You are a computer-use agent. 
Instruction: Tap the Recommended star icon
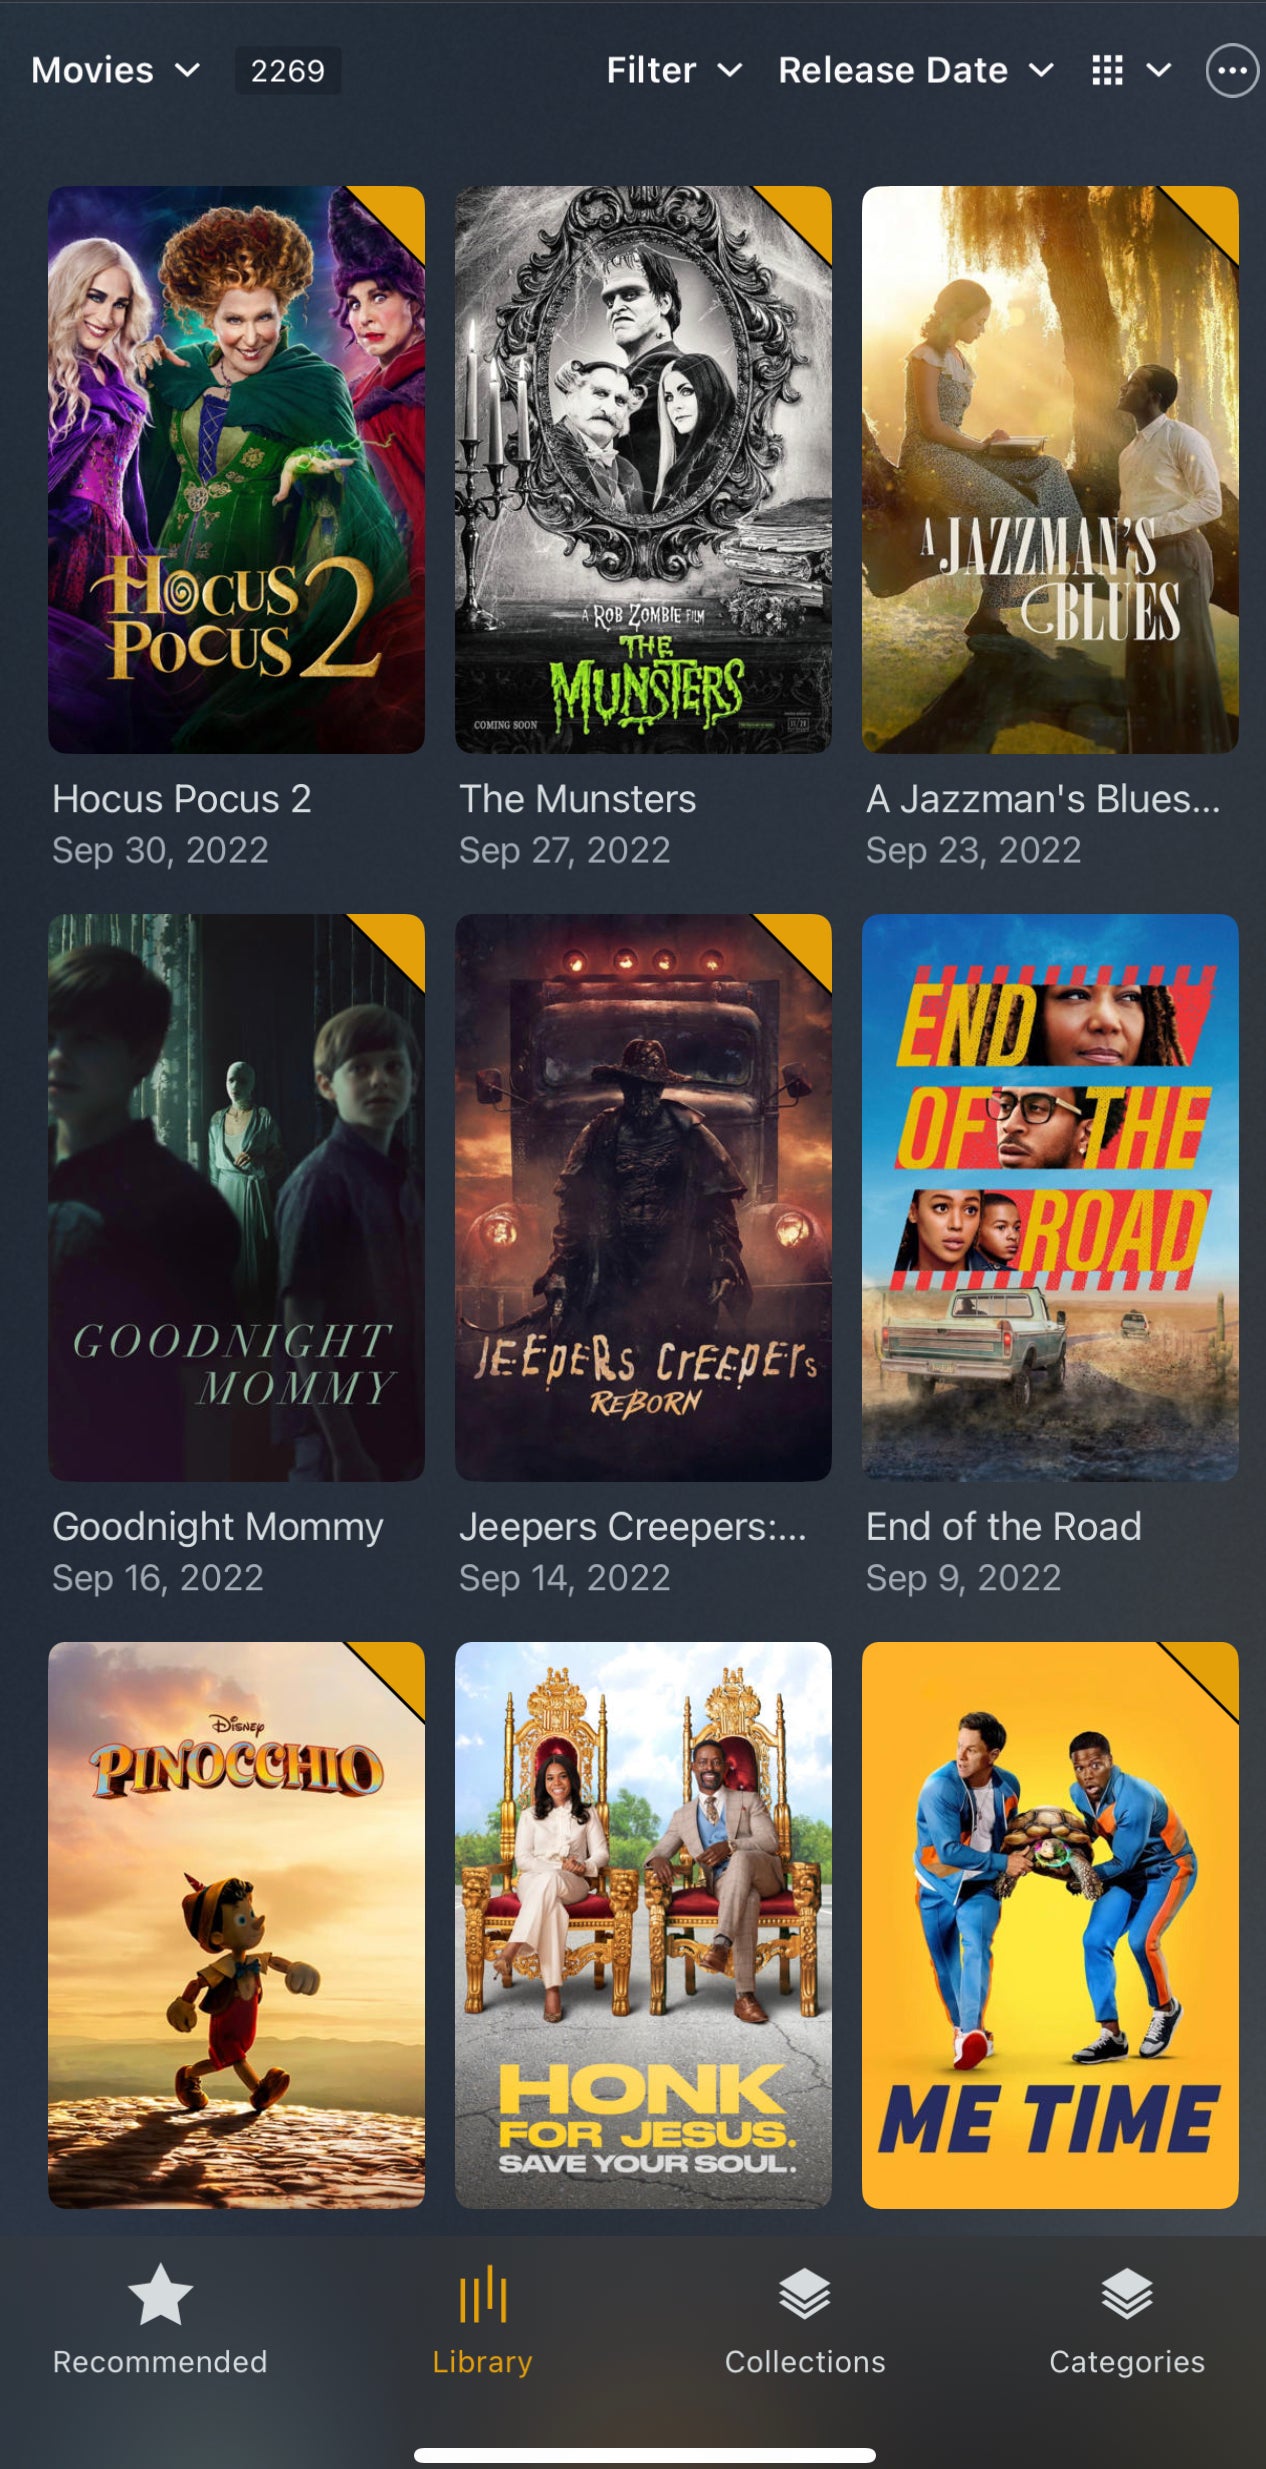pos(160,2295)
